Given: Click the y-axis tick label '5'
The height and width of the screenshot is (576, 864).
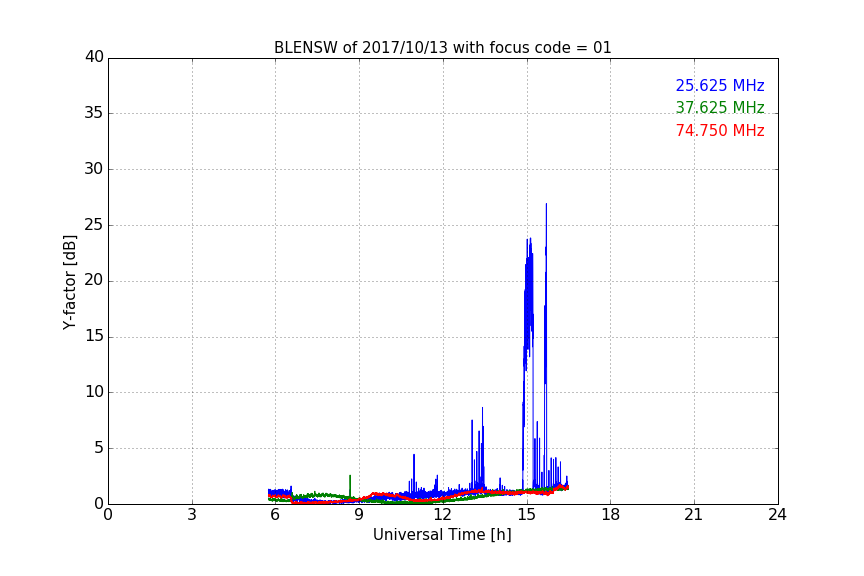Looking at the screenshot, I should (99, 448).
